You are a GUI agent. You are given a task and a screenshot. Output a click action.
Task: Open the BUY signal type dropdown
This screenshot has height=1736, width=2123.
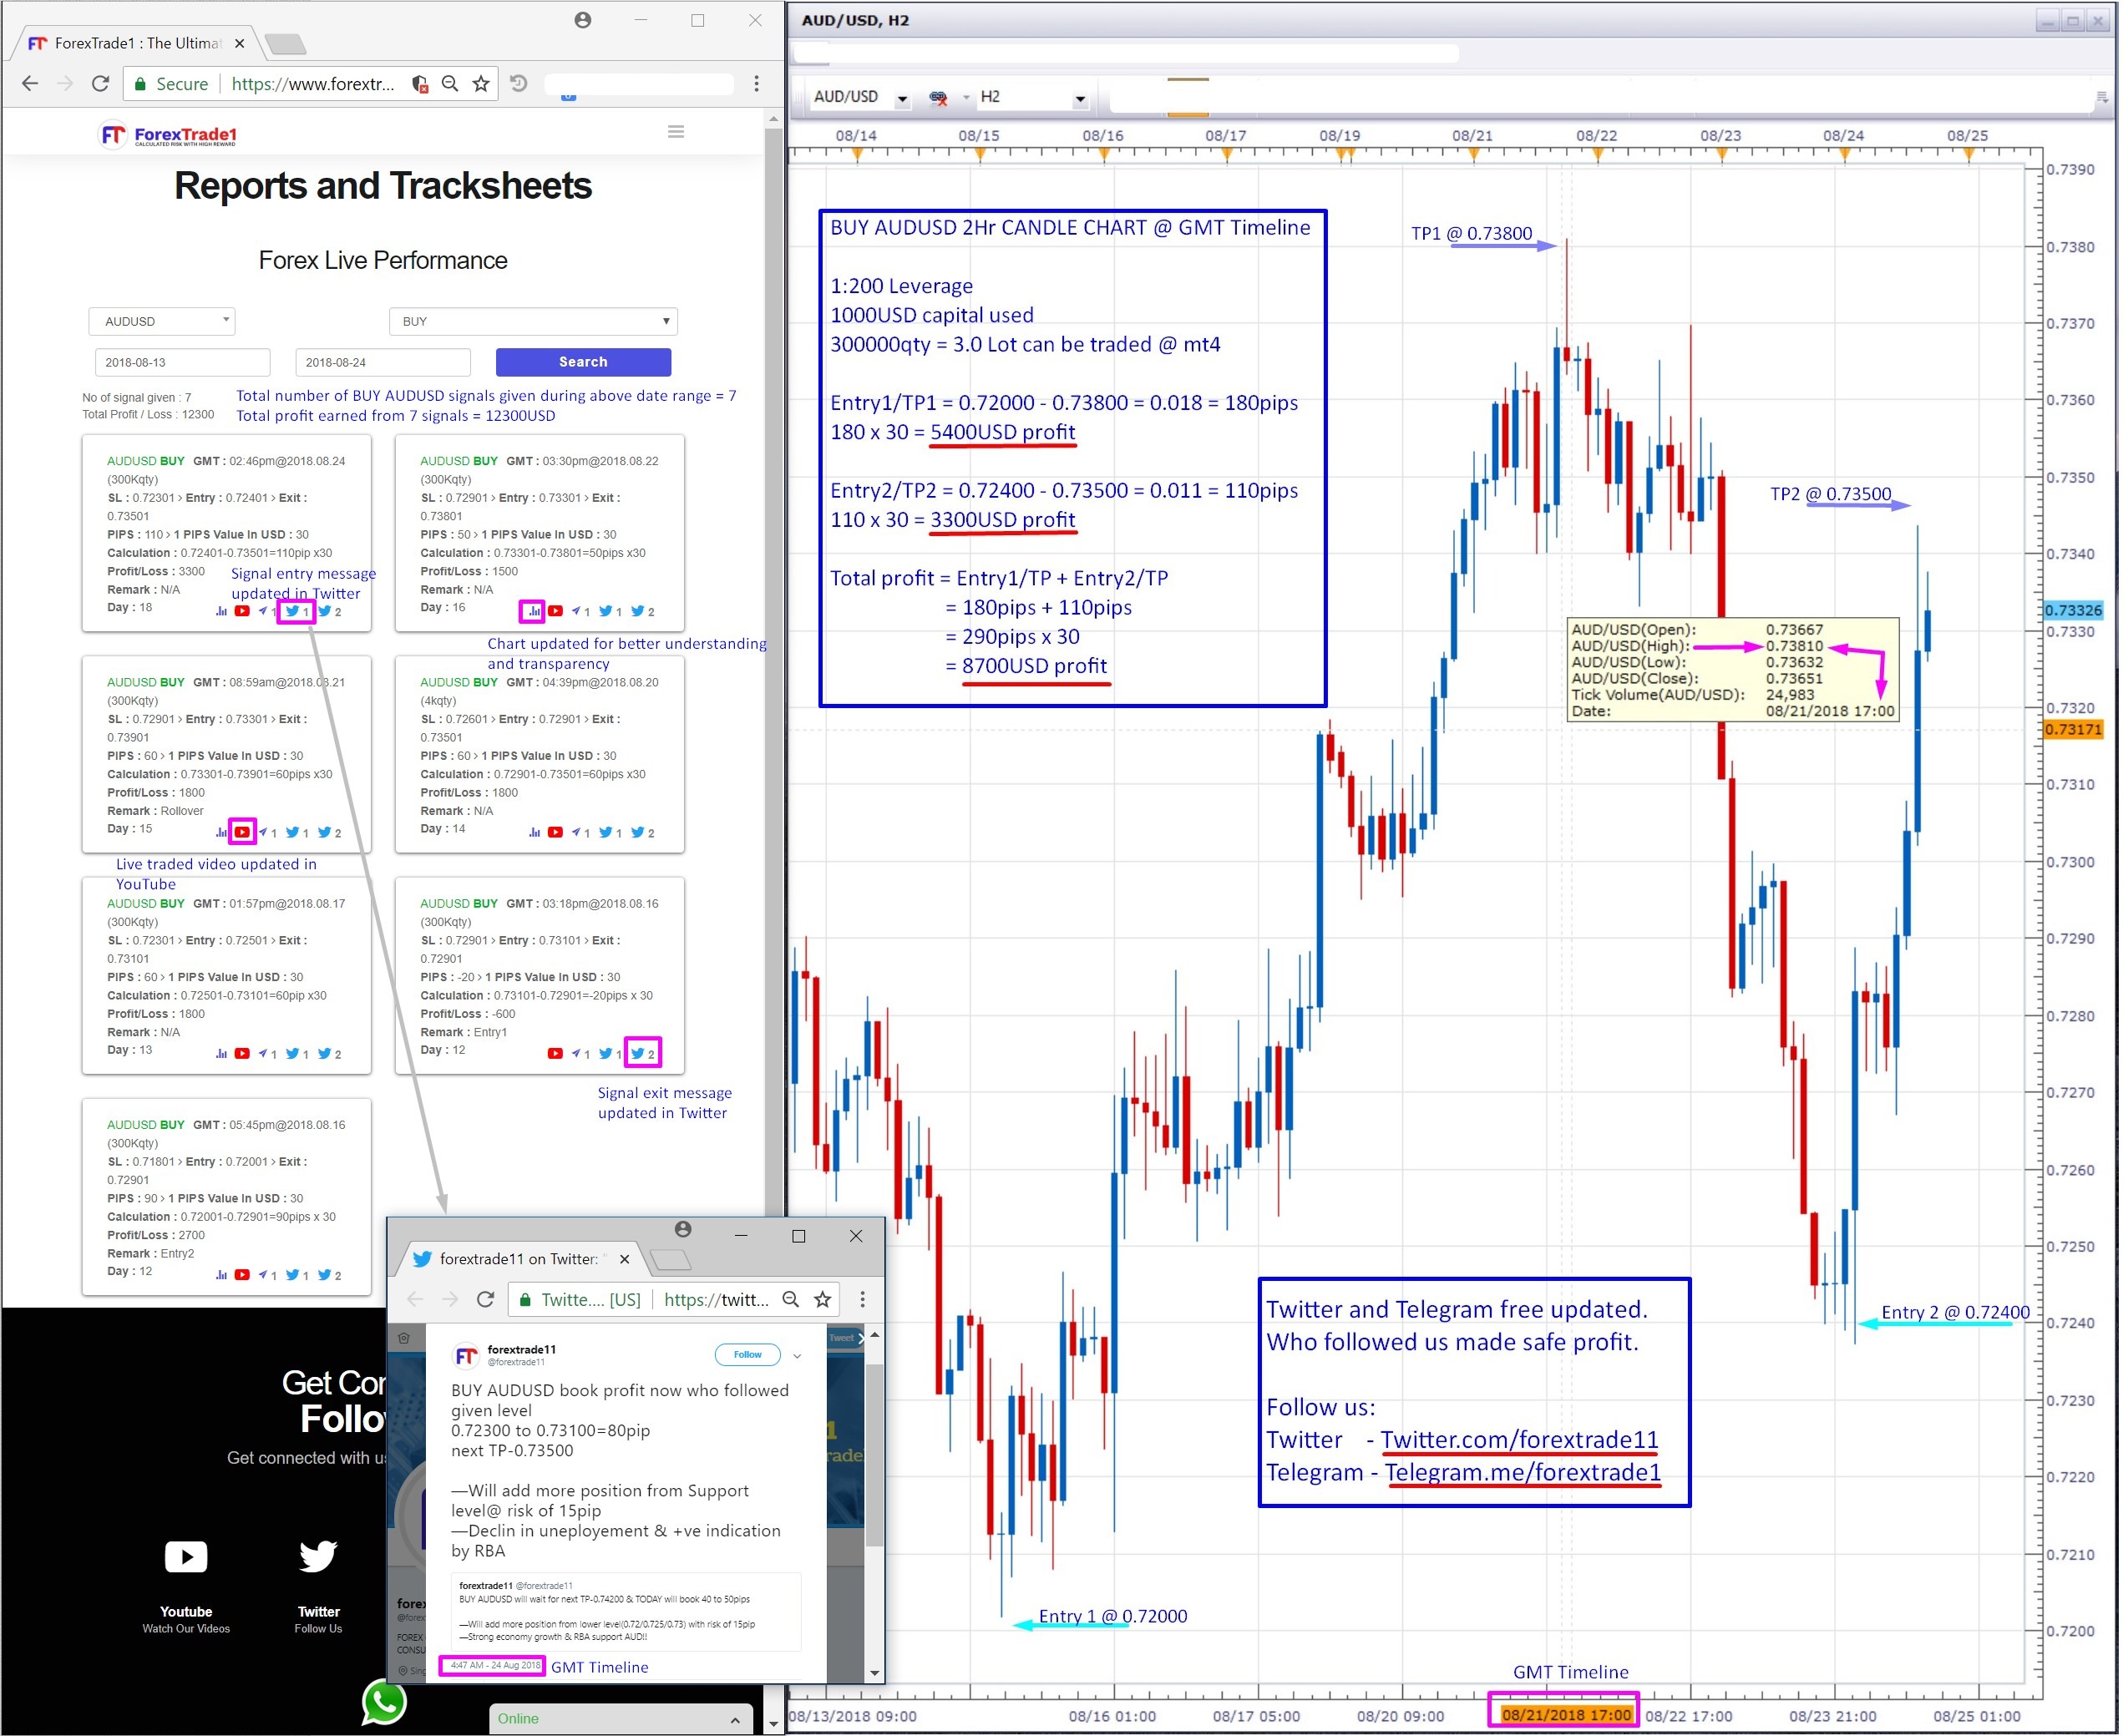[x=534, y=322]
